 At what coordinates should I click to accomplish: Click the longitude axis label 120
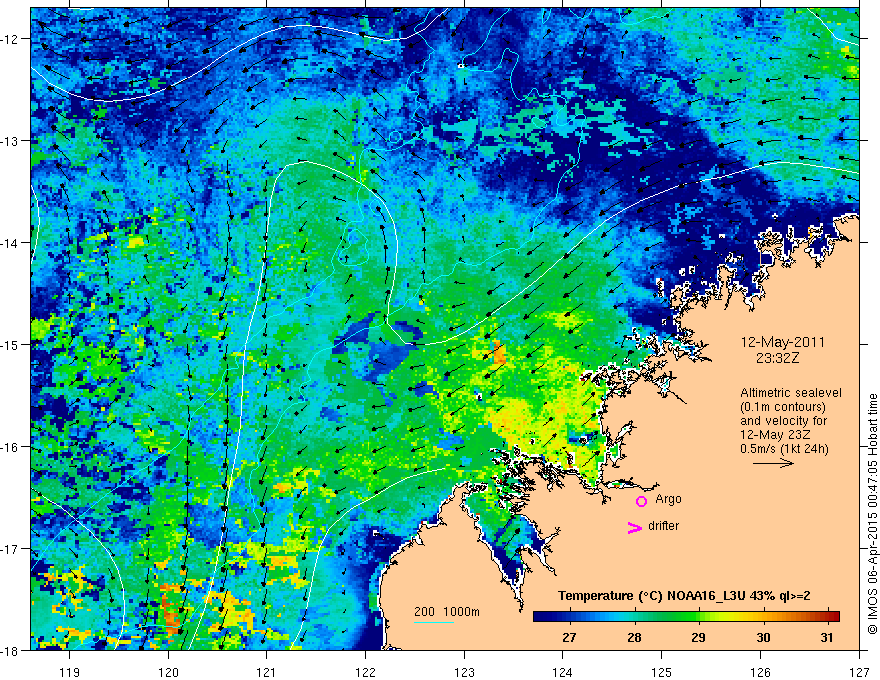[168, 672]
